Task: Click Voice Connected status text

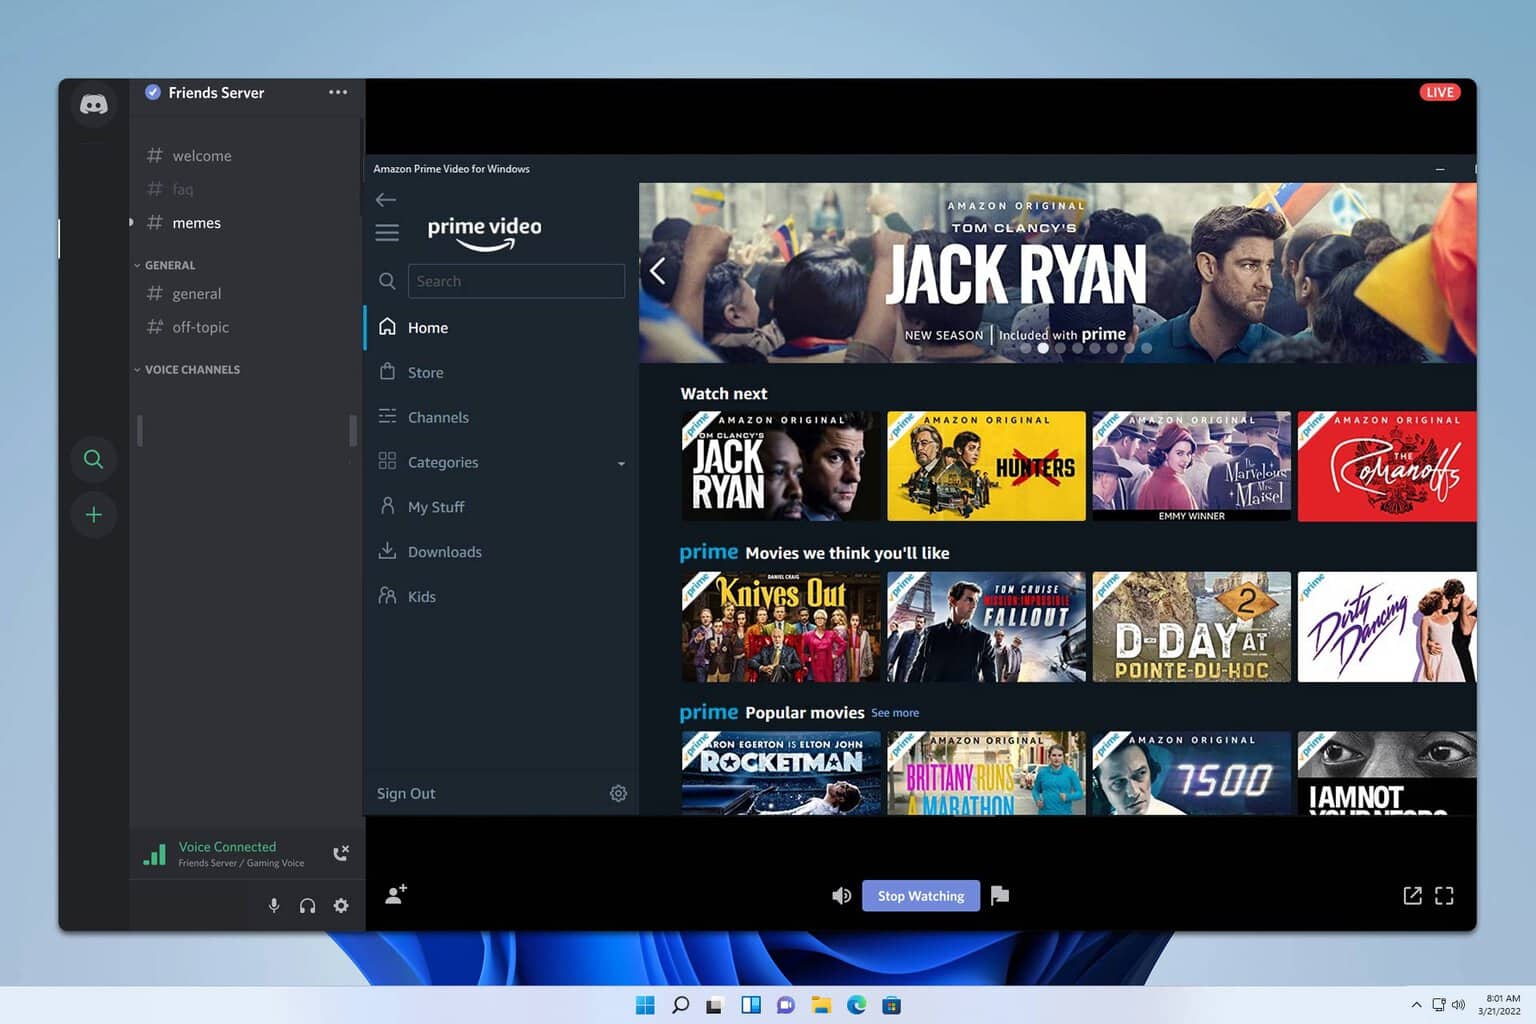Action: click(x=227, y=846)
